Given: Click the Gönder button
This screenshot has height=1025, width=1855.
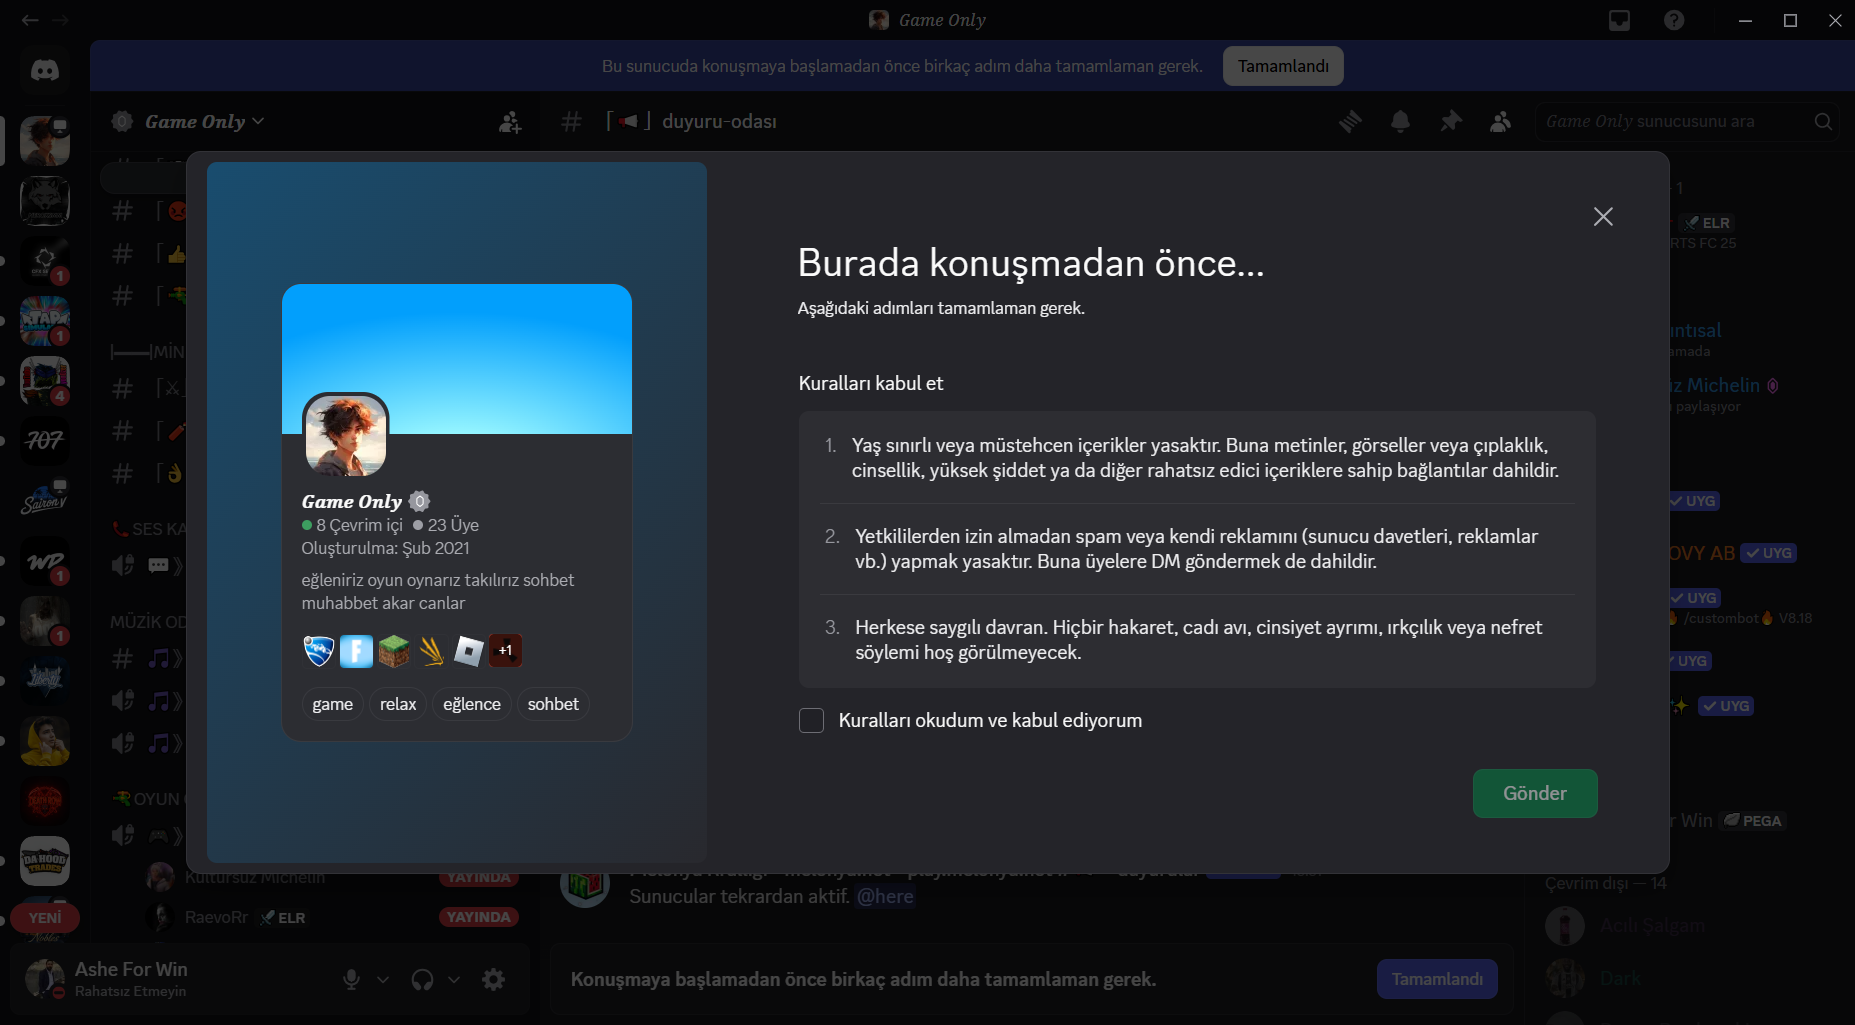Looking at the screenshot, I should point(1535,793).
